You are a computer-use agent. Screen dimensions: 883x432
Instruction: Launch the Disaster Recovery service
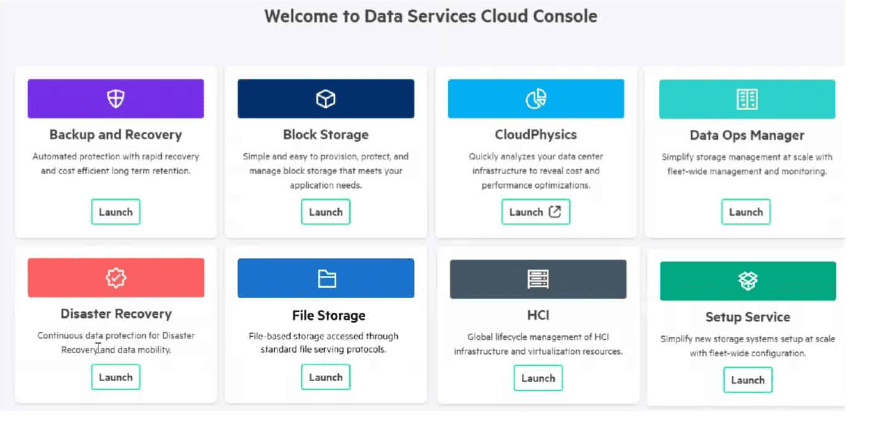115,377
